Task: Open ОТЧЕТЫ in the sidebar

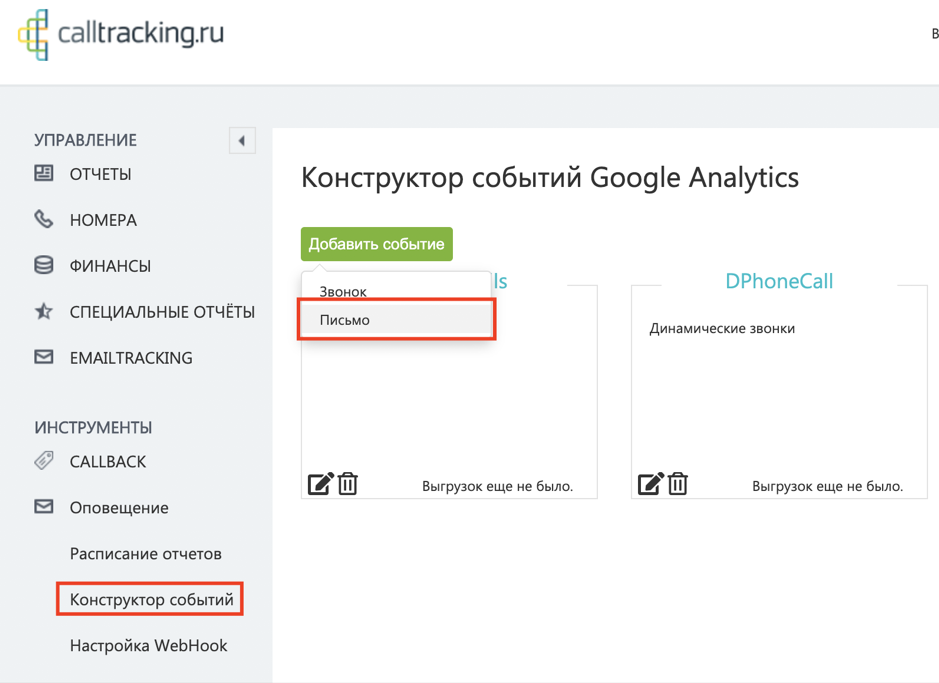Action: click(x=101, y=174)
